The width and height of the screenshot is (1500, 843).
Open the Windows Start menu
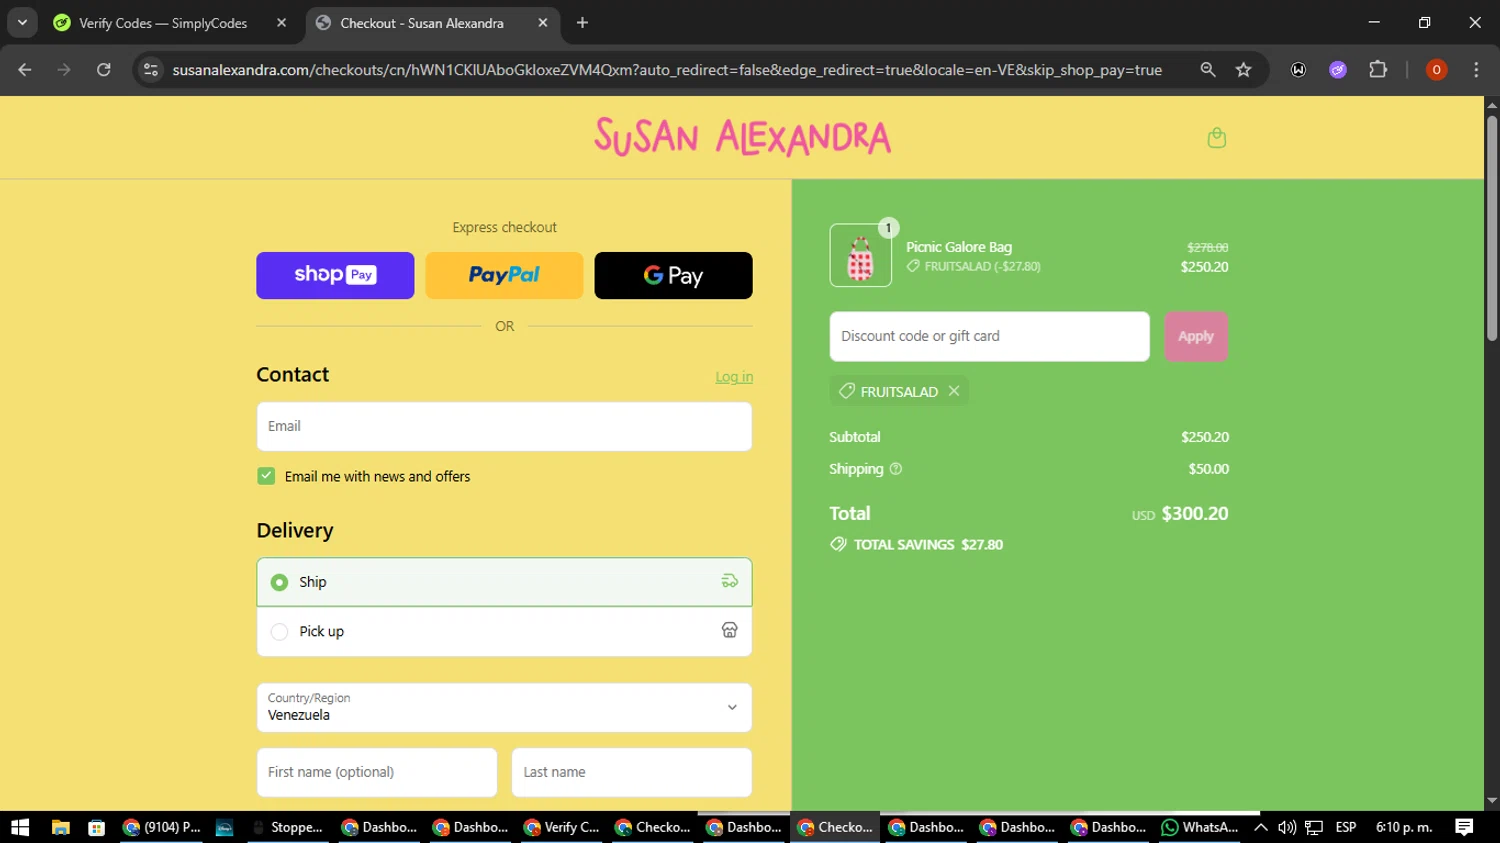[x=20, y=827]
